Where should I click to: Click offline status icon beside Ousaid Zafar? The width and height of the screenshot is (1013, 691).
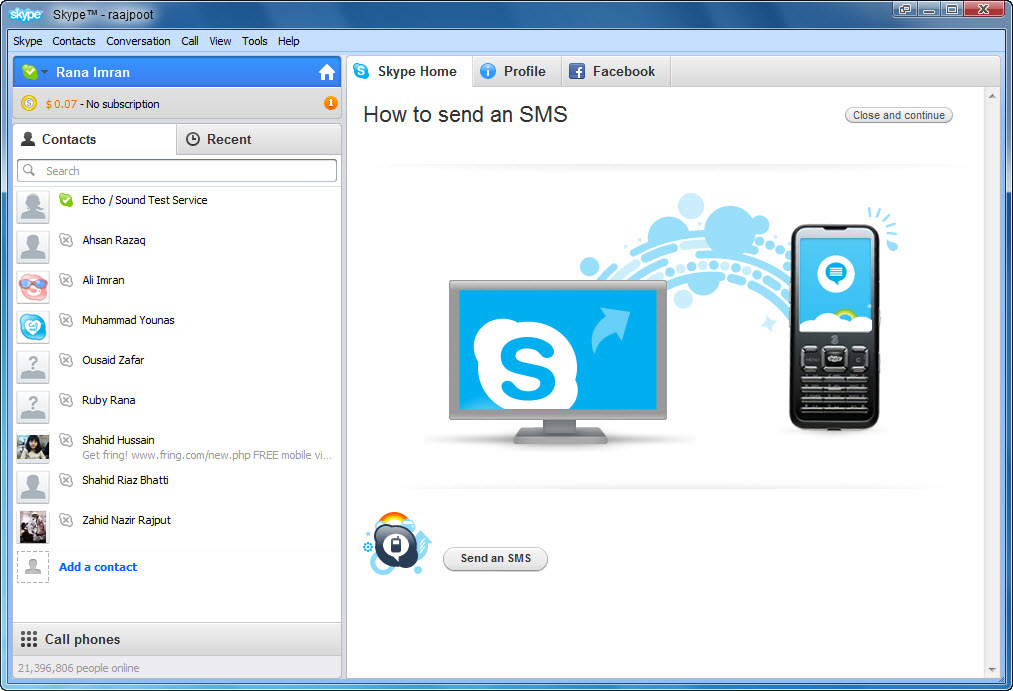66,360
